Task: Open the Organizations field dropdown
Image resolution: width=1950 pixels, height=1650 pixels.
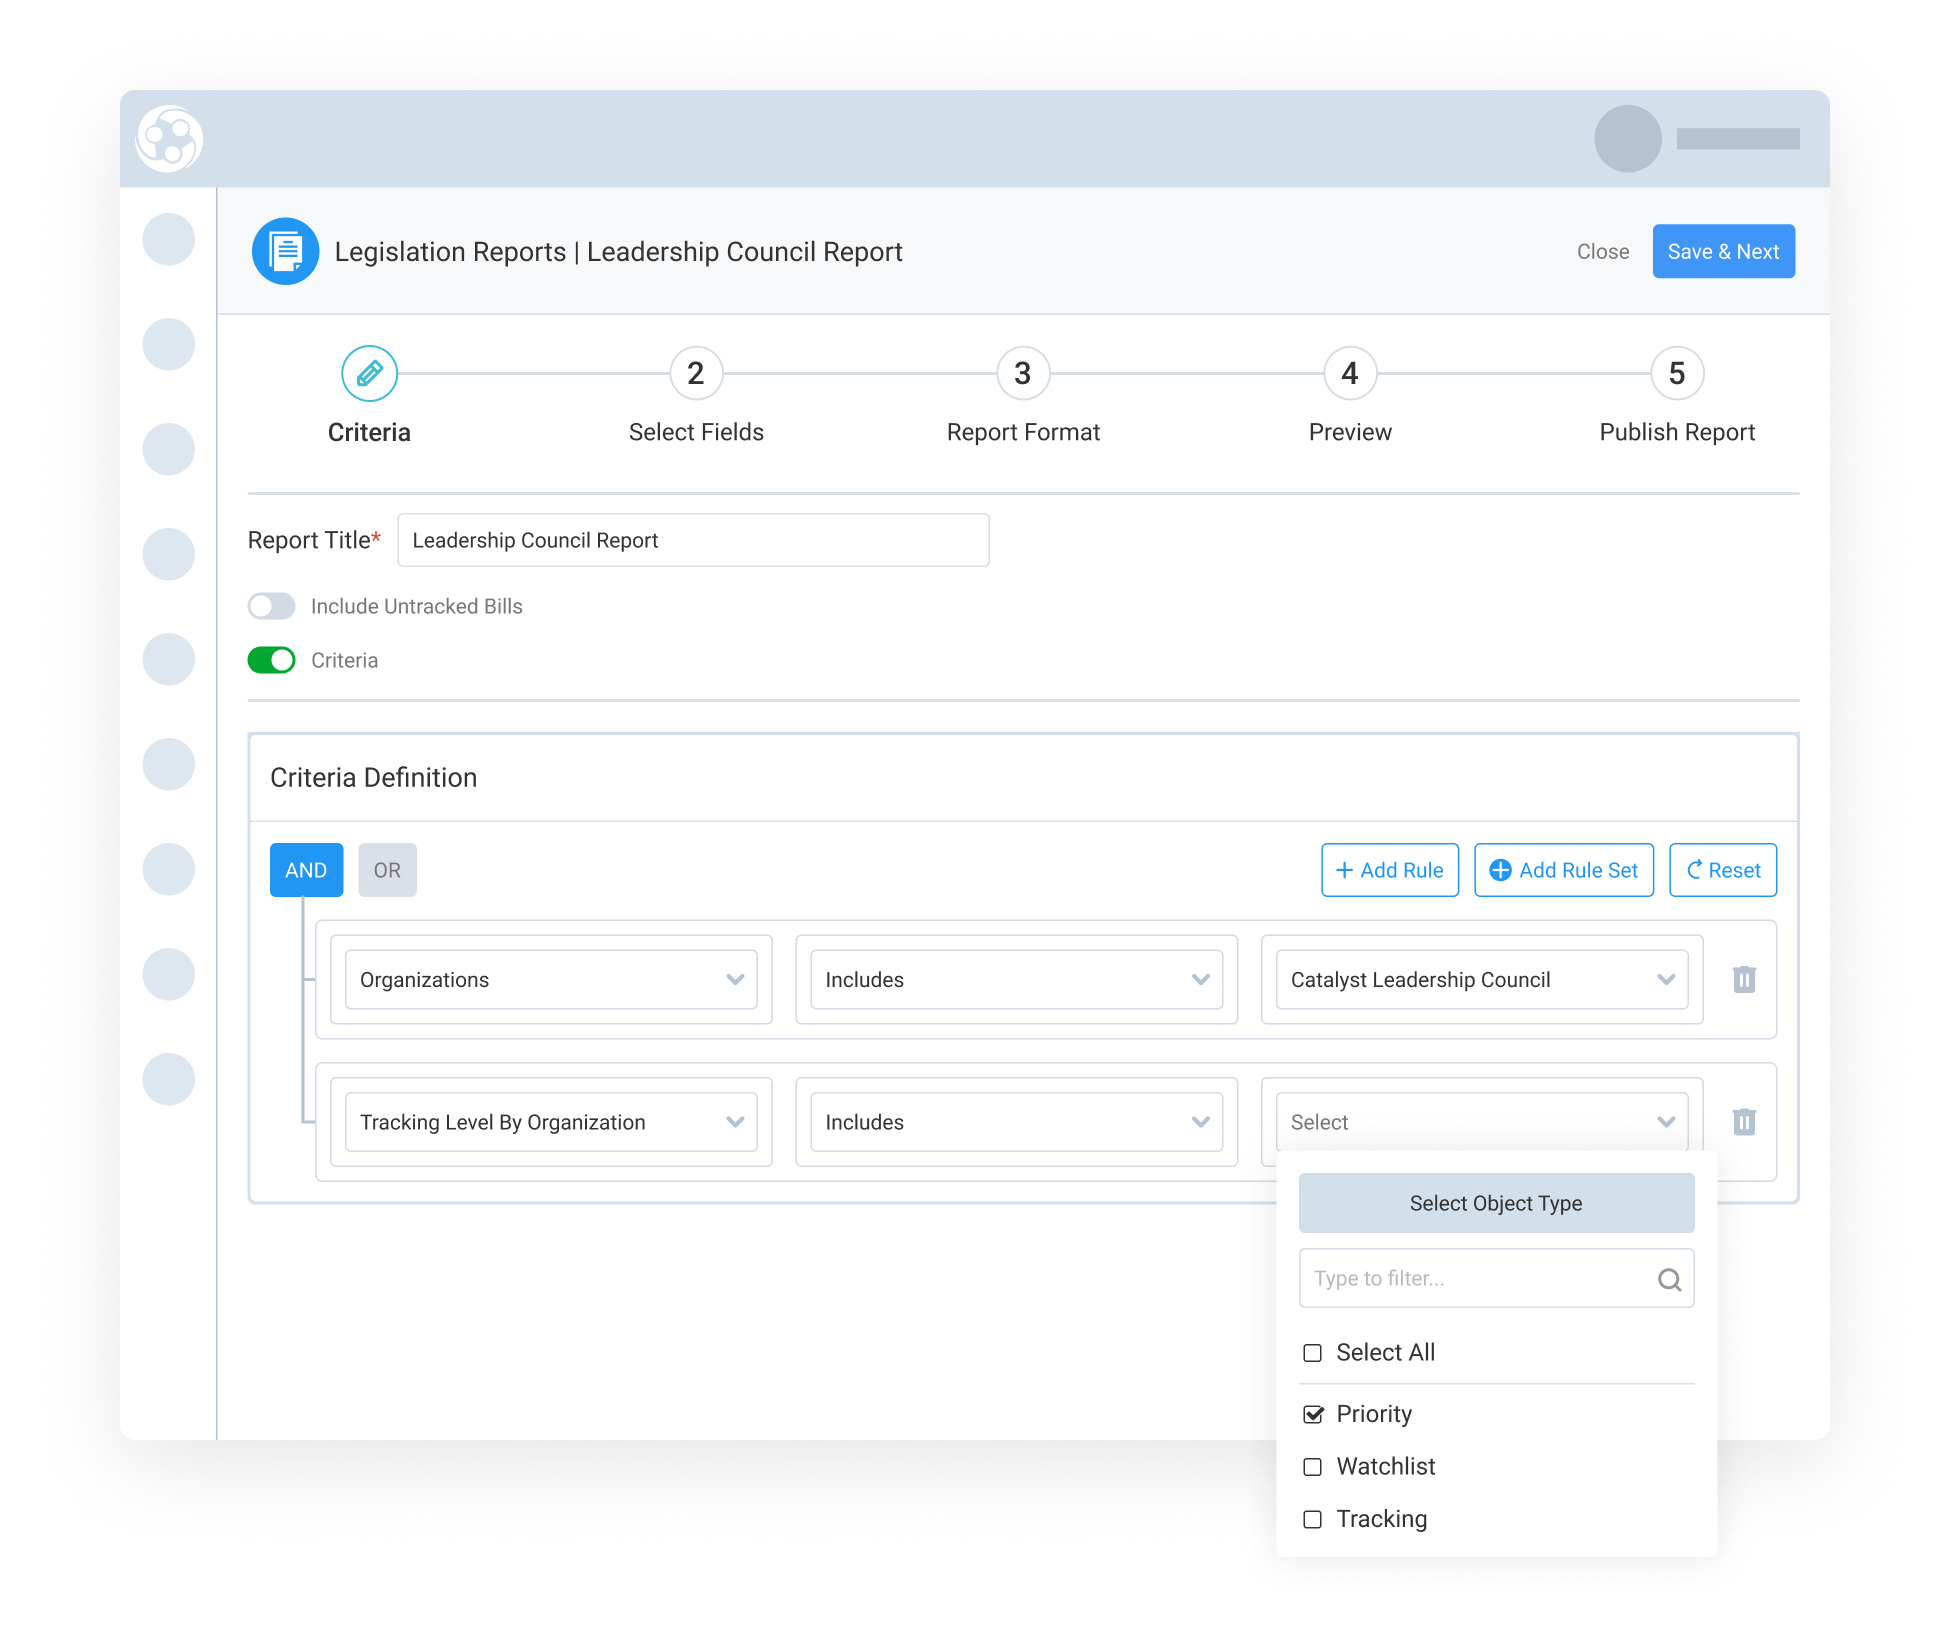Action: point(739,979)
